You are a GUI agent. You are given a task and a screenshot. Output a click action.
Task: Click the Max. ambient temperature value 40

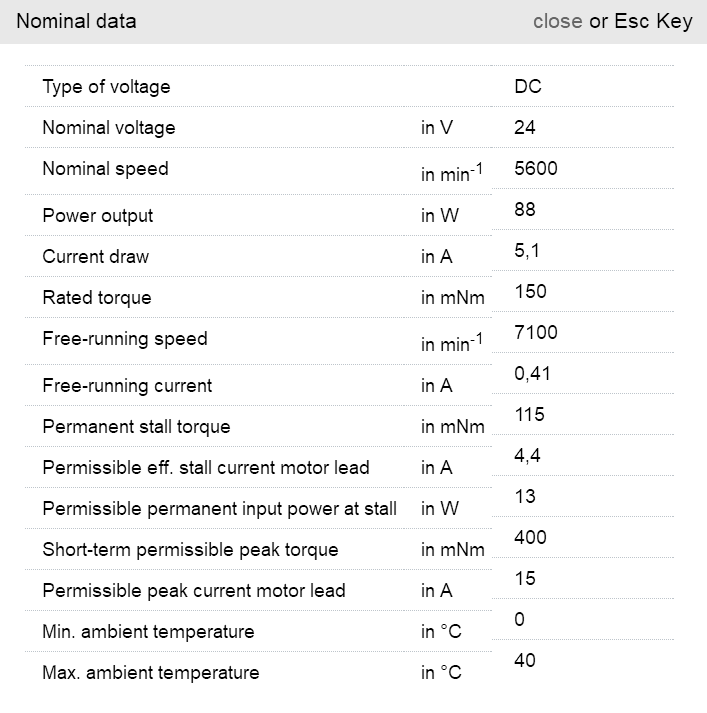[x=524, y=660]
